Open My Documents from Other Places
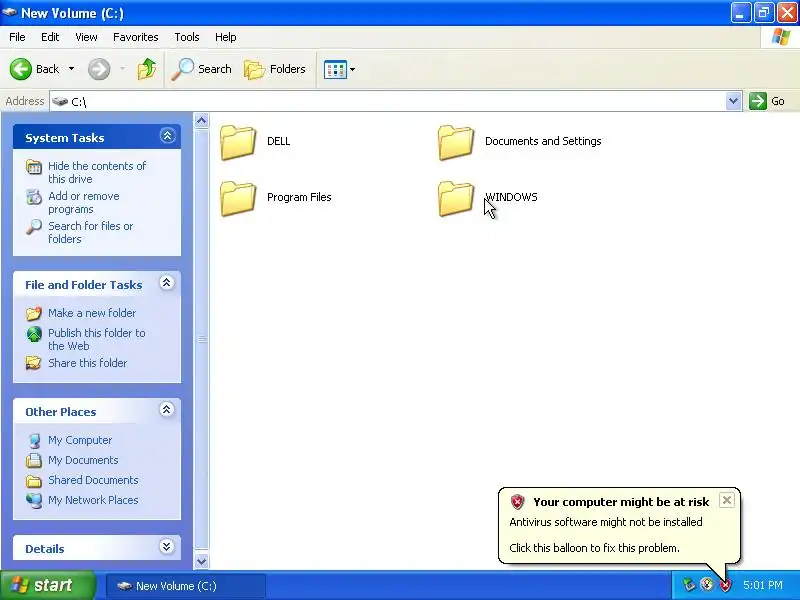 [x=83, y=460]
